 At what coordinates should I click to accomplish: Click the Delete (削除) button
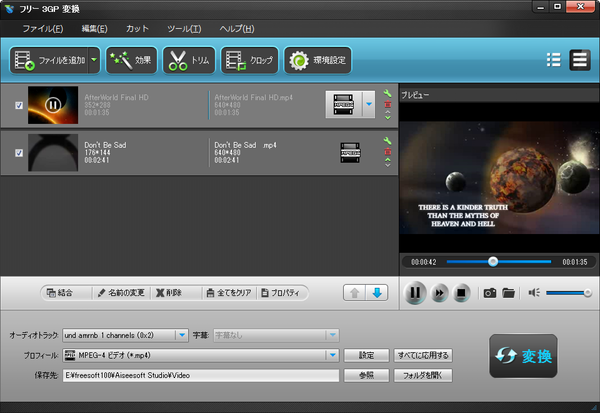169,293
